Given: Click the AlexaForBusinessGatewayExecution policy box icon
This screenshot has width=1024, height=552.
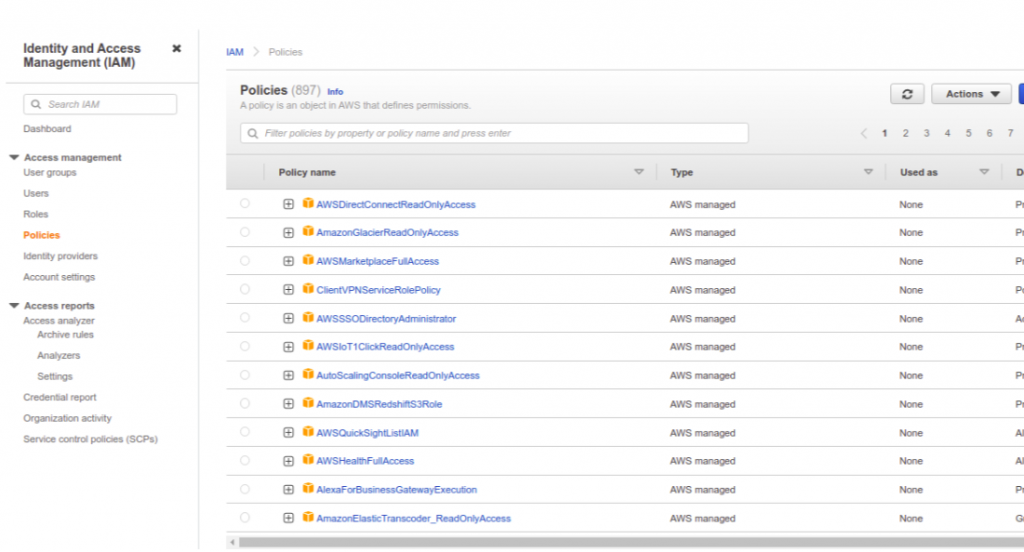Looking at the screenshot, I should (308, 489).
